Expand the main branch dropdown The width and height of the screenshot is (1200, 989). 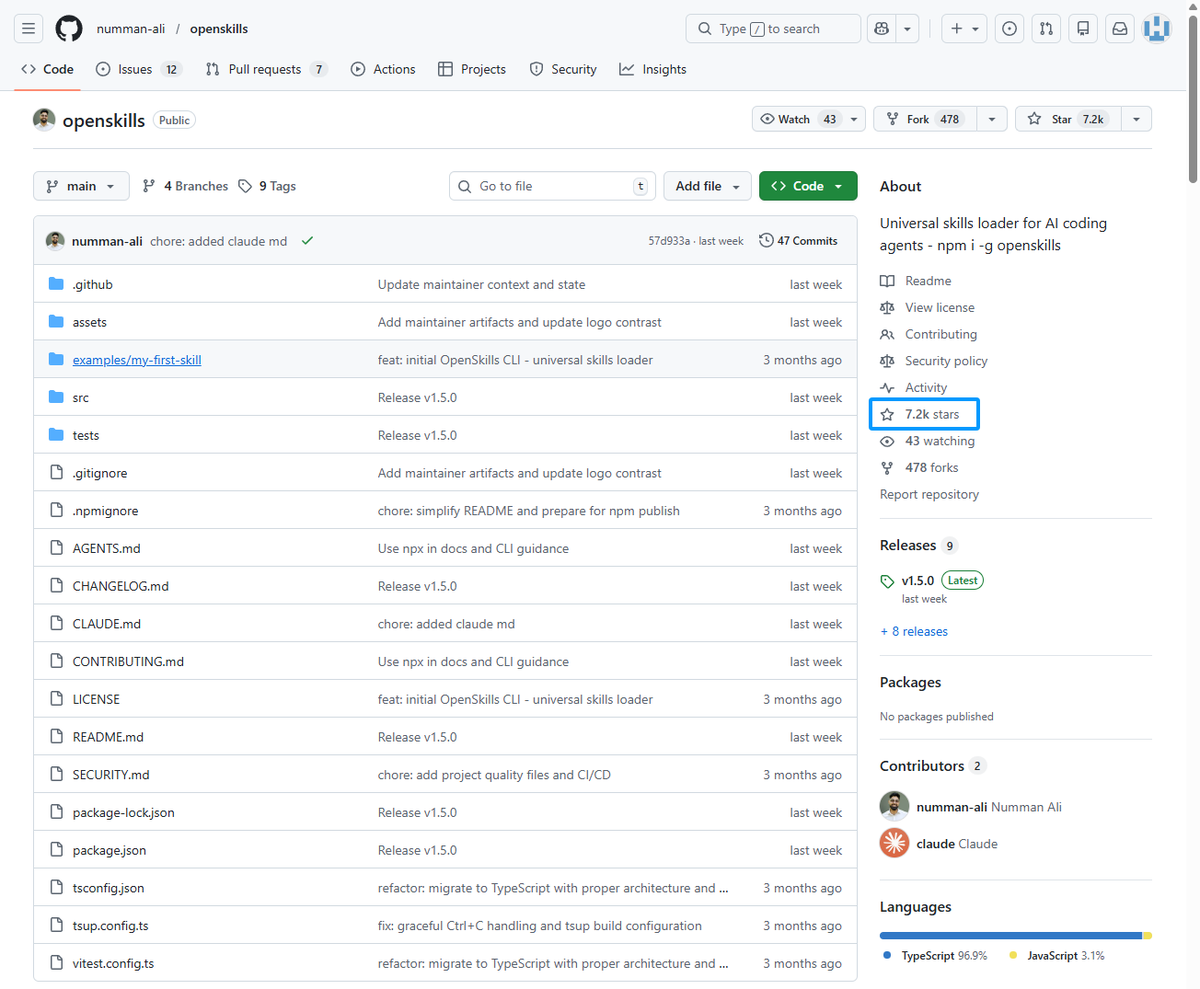point(81,186)
